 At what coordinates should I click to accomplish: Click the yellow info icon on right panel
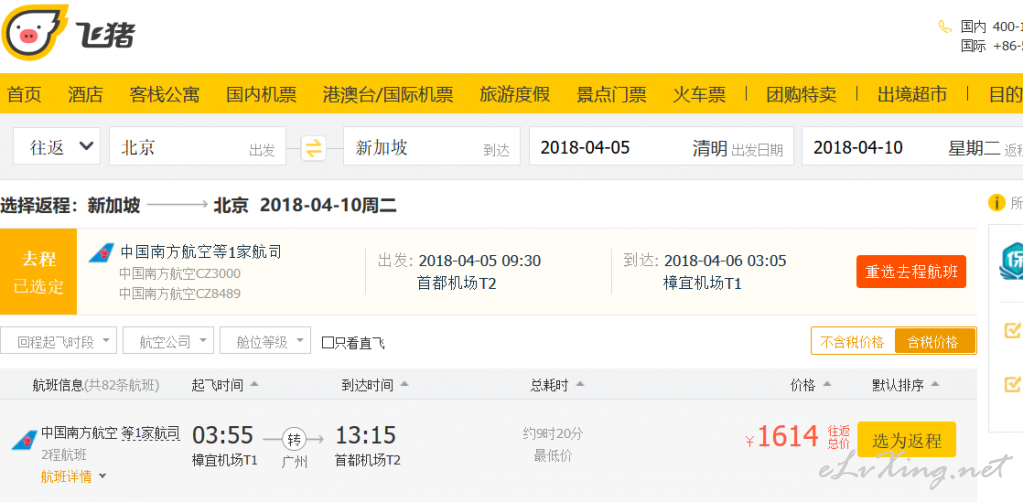coord(996,203)
